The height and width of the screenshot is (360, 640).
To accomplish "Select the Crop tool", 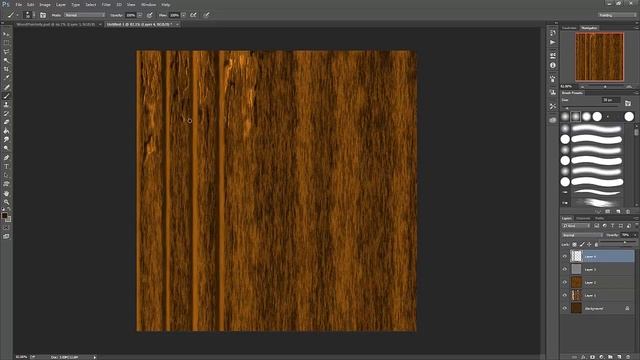I will 6,69.
